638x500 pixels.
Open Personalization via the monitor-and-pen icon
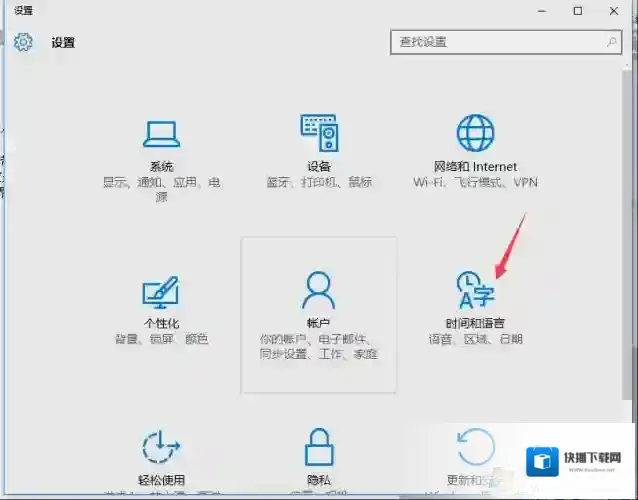click(161, 292)
